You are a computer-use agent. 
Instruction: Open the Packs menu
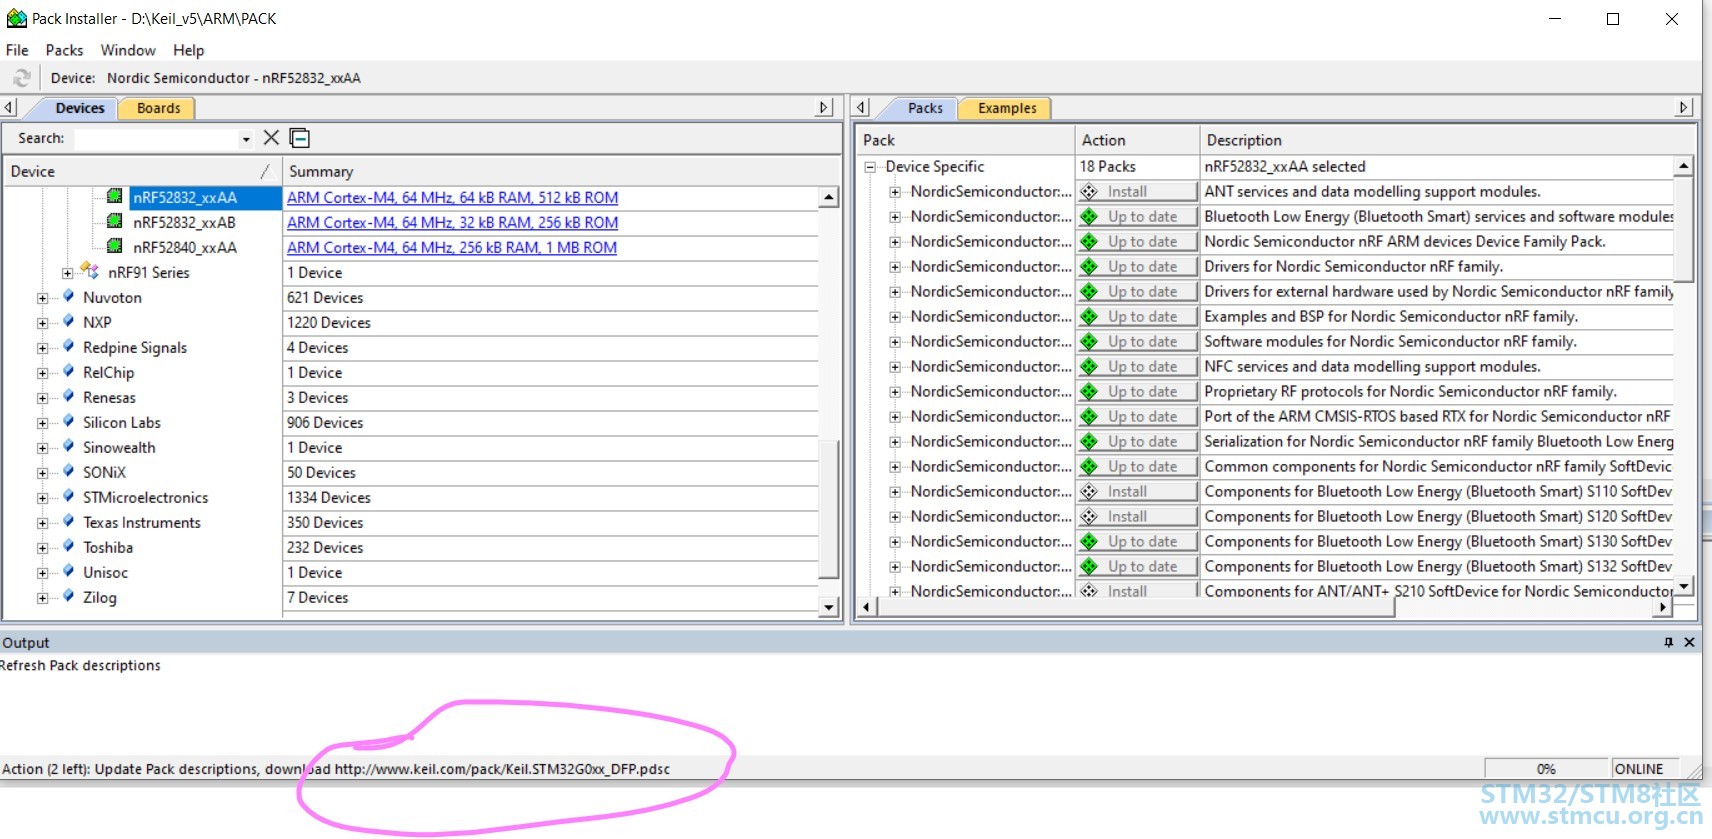pos(64,50)
